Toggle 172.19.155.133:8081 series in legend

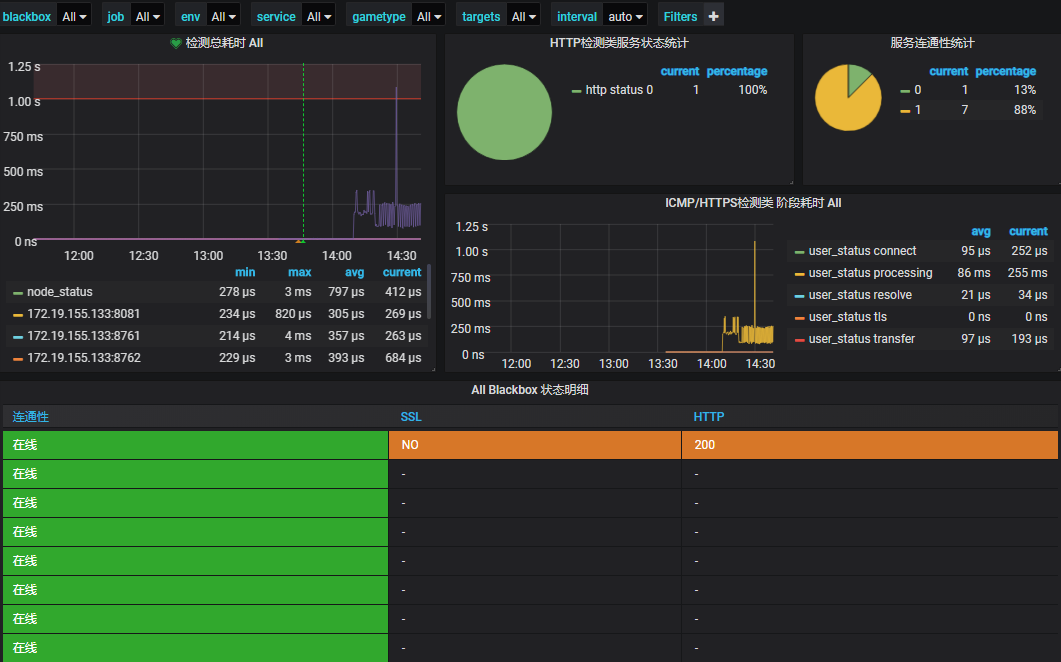coord(83,314)
